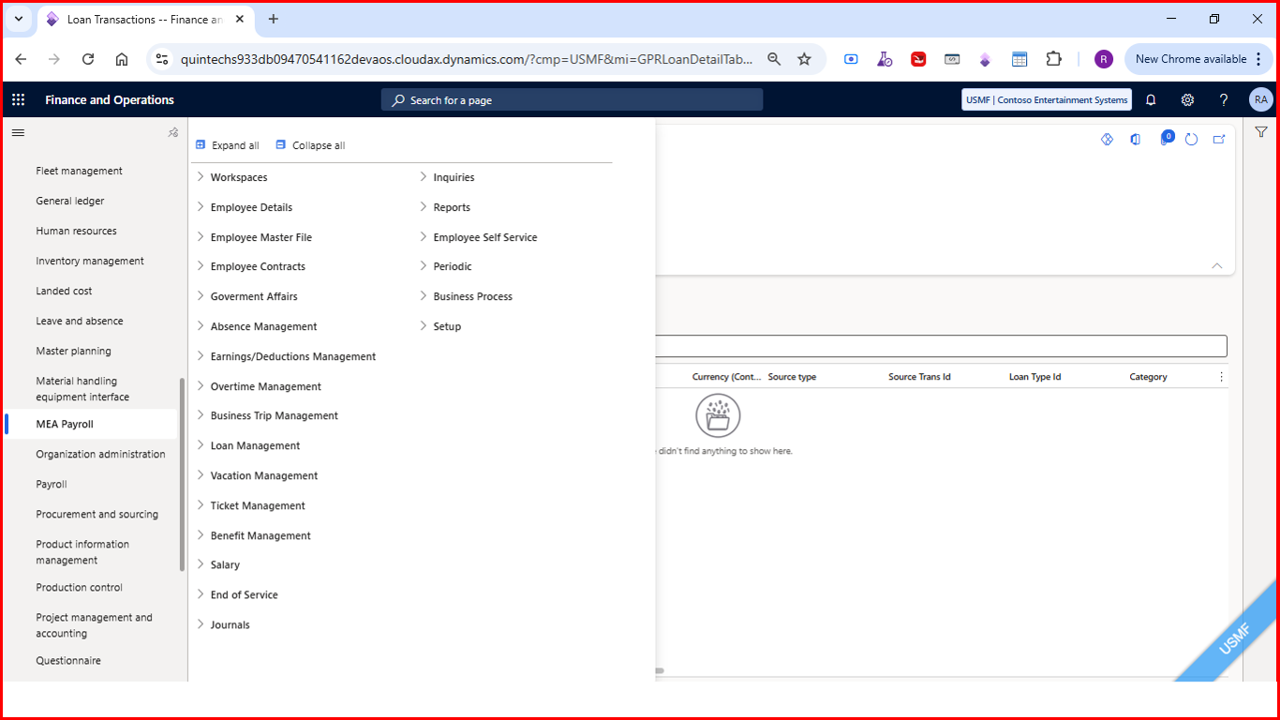Expand the Reports section chevron

coord(422,207)
